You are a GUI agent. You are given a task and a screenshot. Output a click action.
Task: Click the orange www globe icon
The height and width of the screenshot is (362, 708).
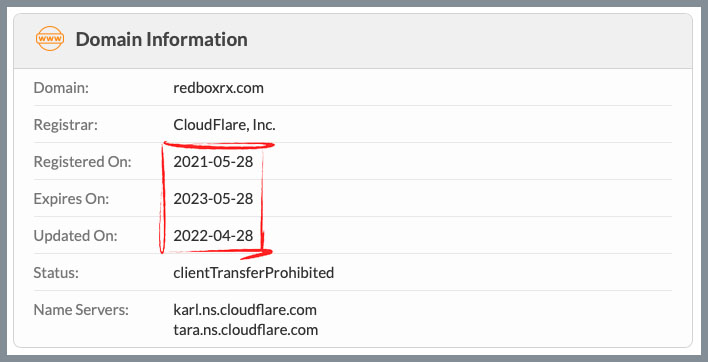coord(50,39)
